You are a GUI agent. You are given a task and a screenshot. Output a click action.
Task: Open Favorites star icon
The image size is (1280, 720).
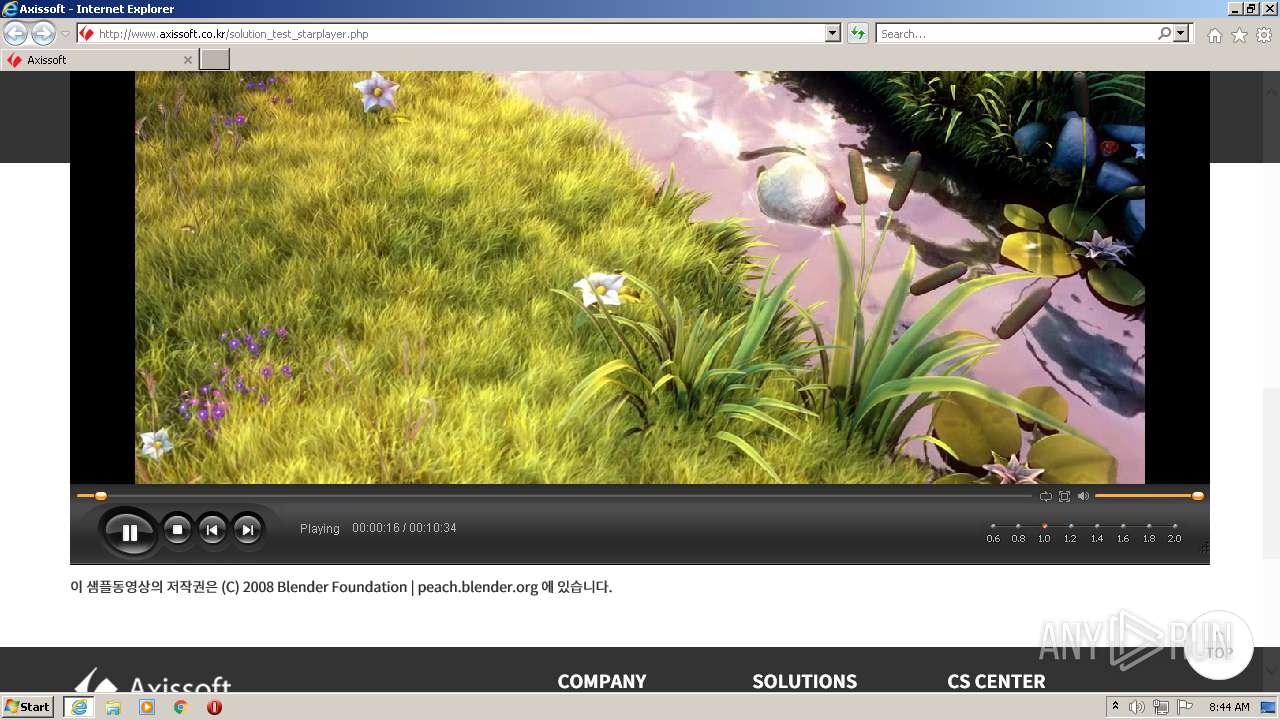1239,35
